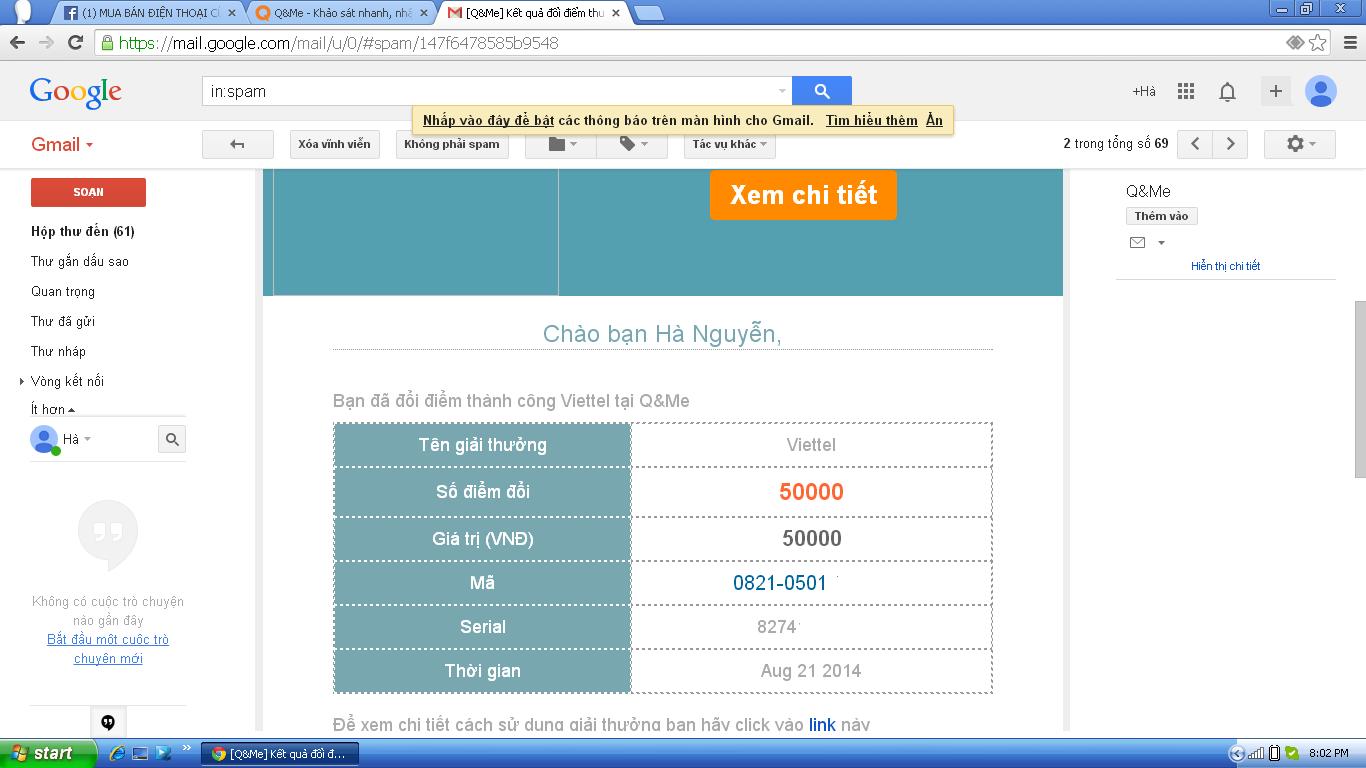Click the blue 'link' word in email
Screen dimensions: 1366x768
click(822, 724)
